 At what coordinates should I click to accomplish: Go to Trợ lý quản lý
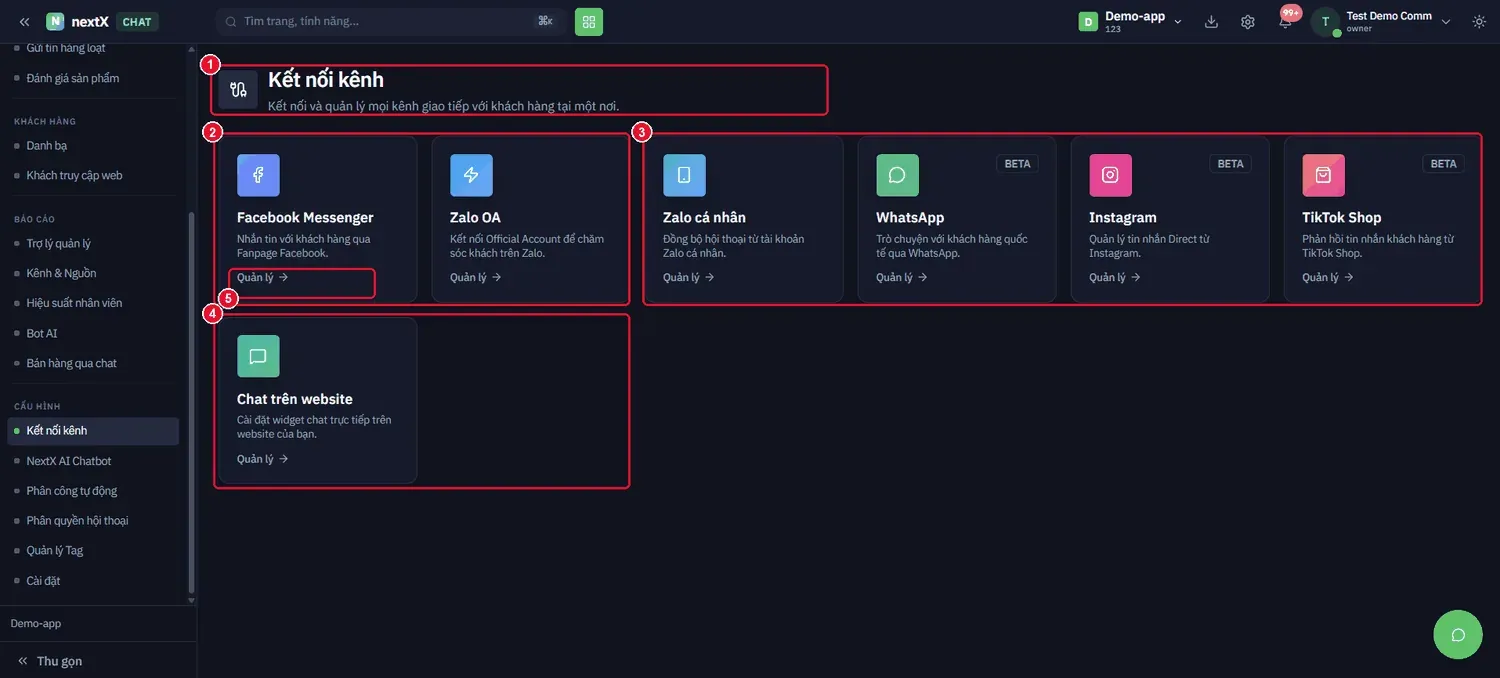(59, 244)
